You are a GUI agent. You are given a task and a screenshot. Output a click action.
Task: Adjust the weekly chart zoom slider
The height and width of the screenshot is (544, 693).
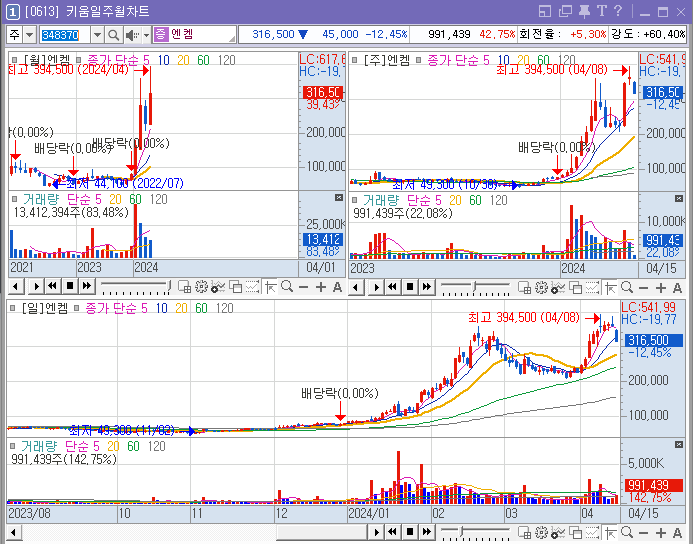(x=476, y=288)
